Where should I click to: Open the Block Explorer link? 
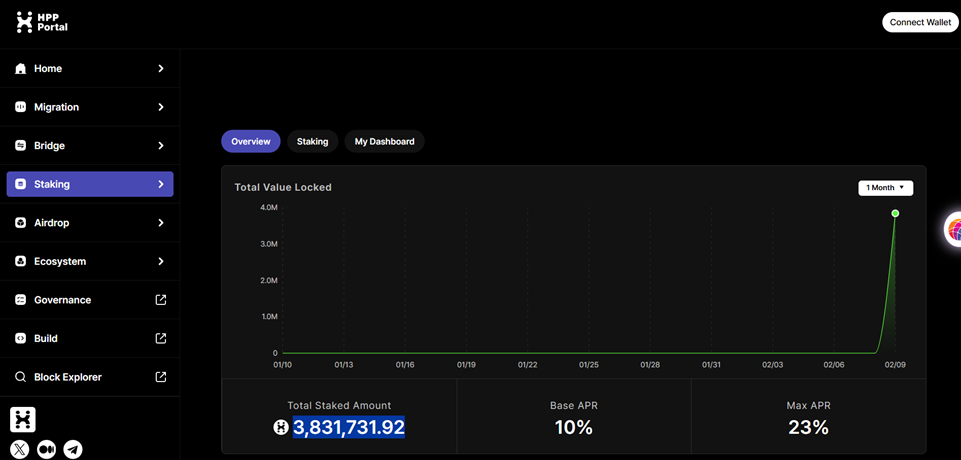(x=68, y=377)
